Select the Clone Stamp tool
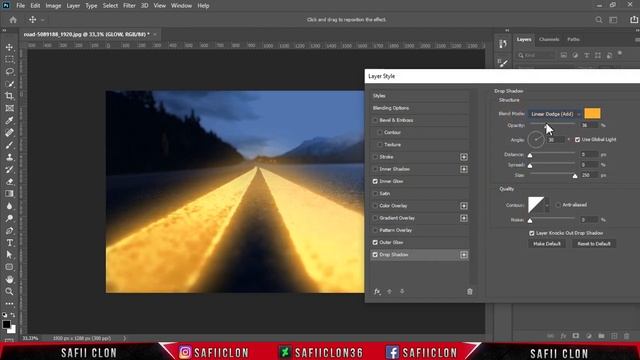The image size is (640, 360). click(x=9, y=158)
